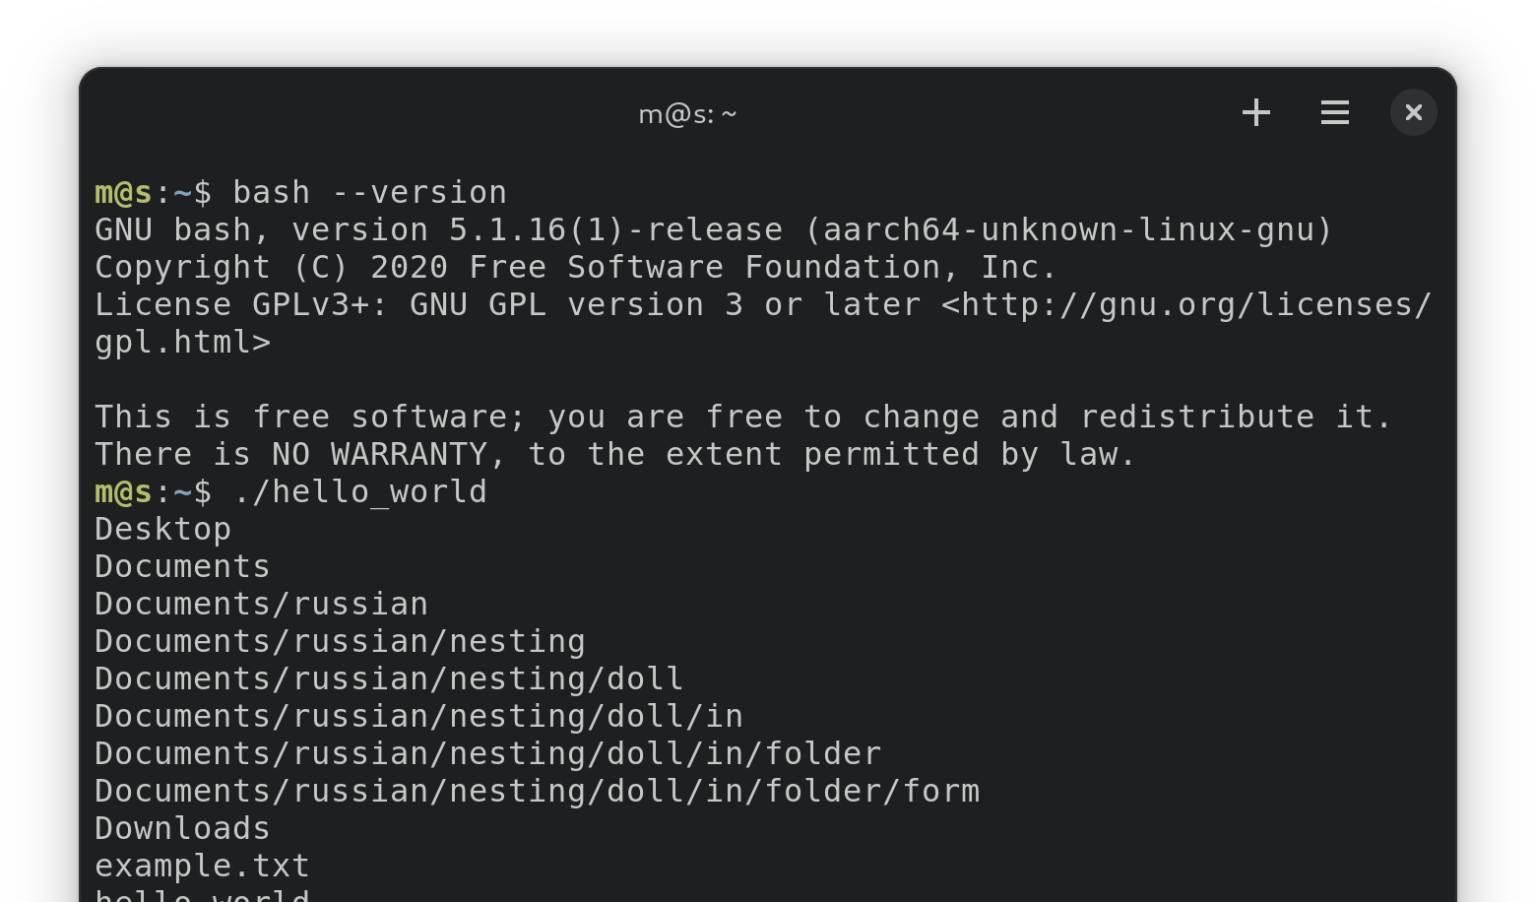The image size is (1536, 902).
Task: Click the Documents/russian line
Action: click(261, 604)
